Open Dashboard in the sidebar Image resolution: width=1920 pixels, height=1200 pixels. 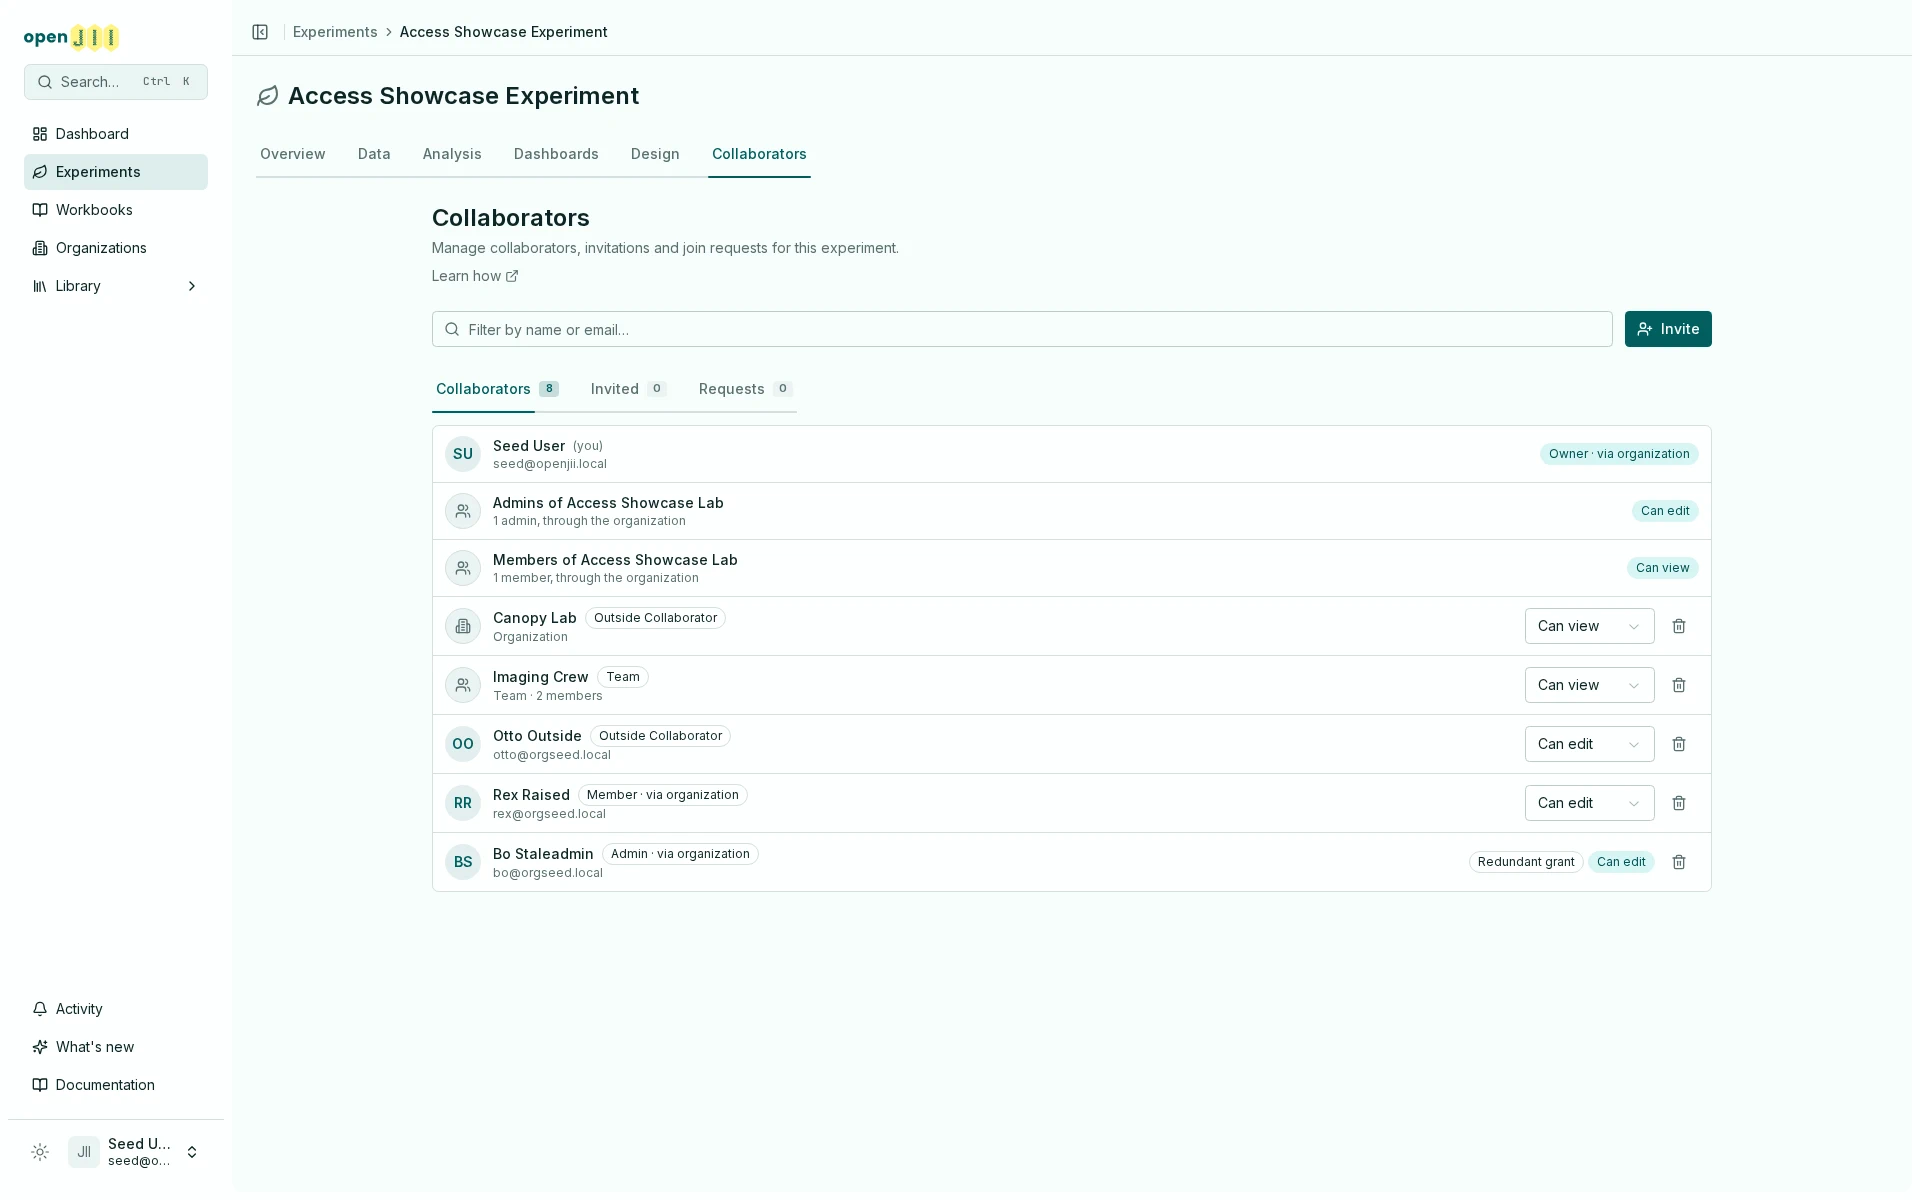(x=116, y=134)
